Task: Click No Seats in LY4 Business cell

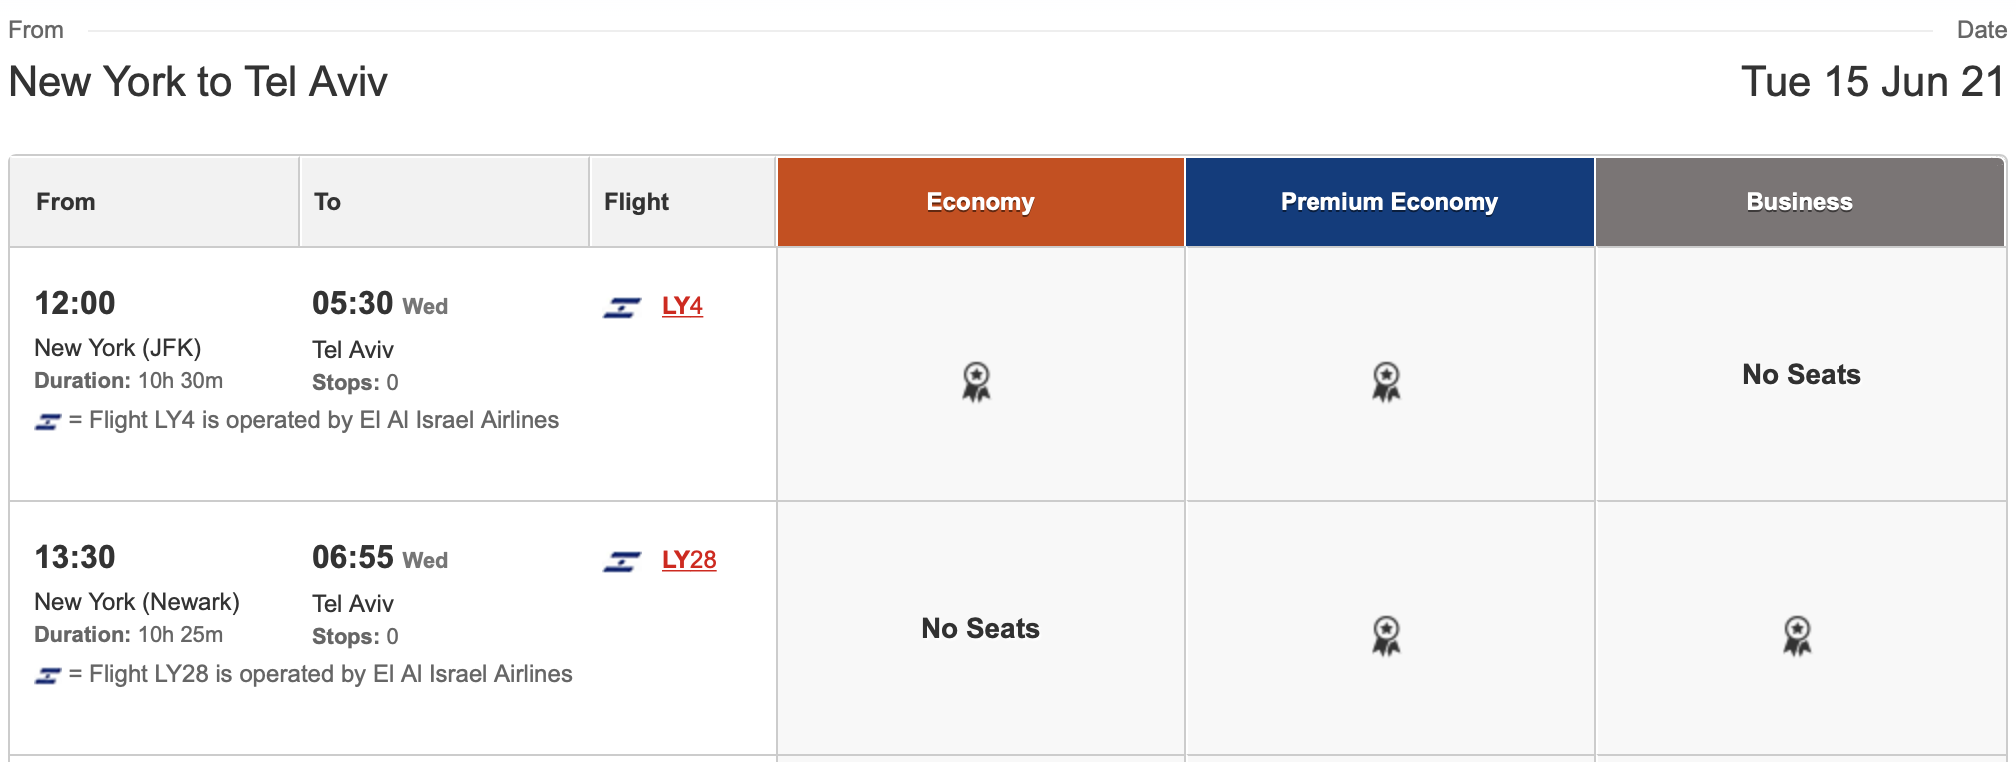Action: (x=1801, y=375)
